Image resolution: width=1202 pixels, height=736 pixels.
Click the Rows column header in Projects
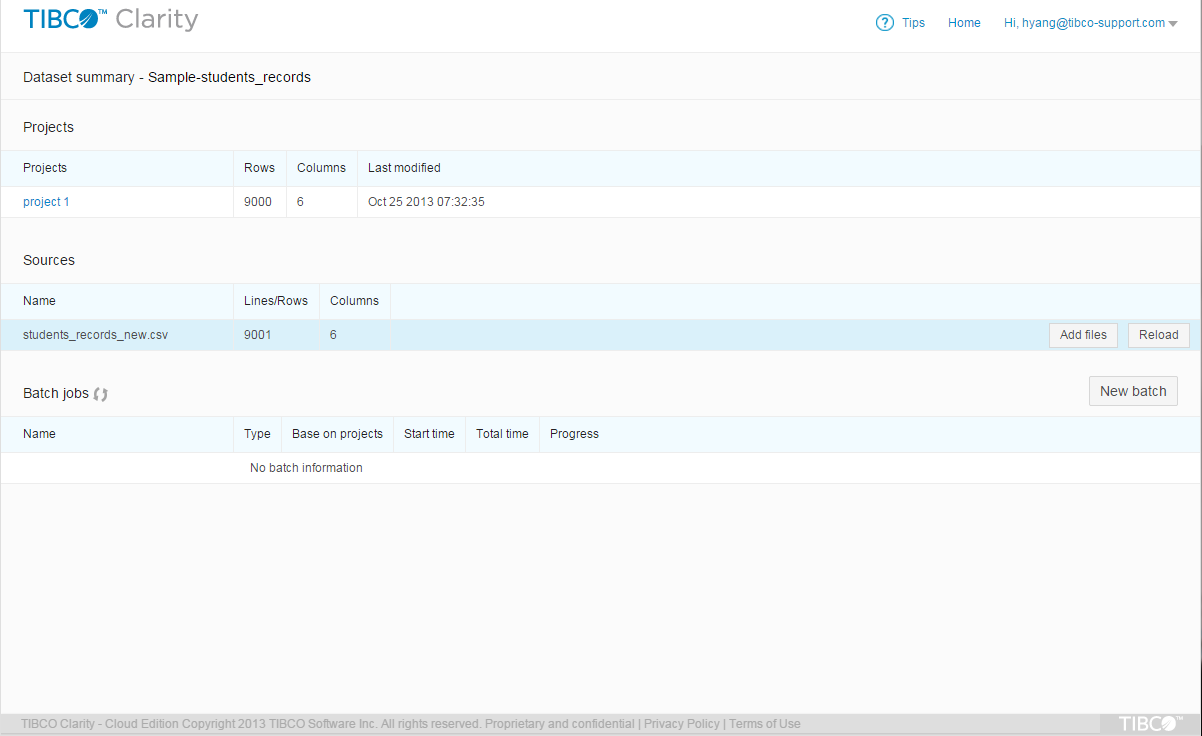[x=259, y=168]
